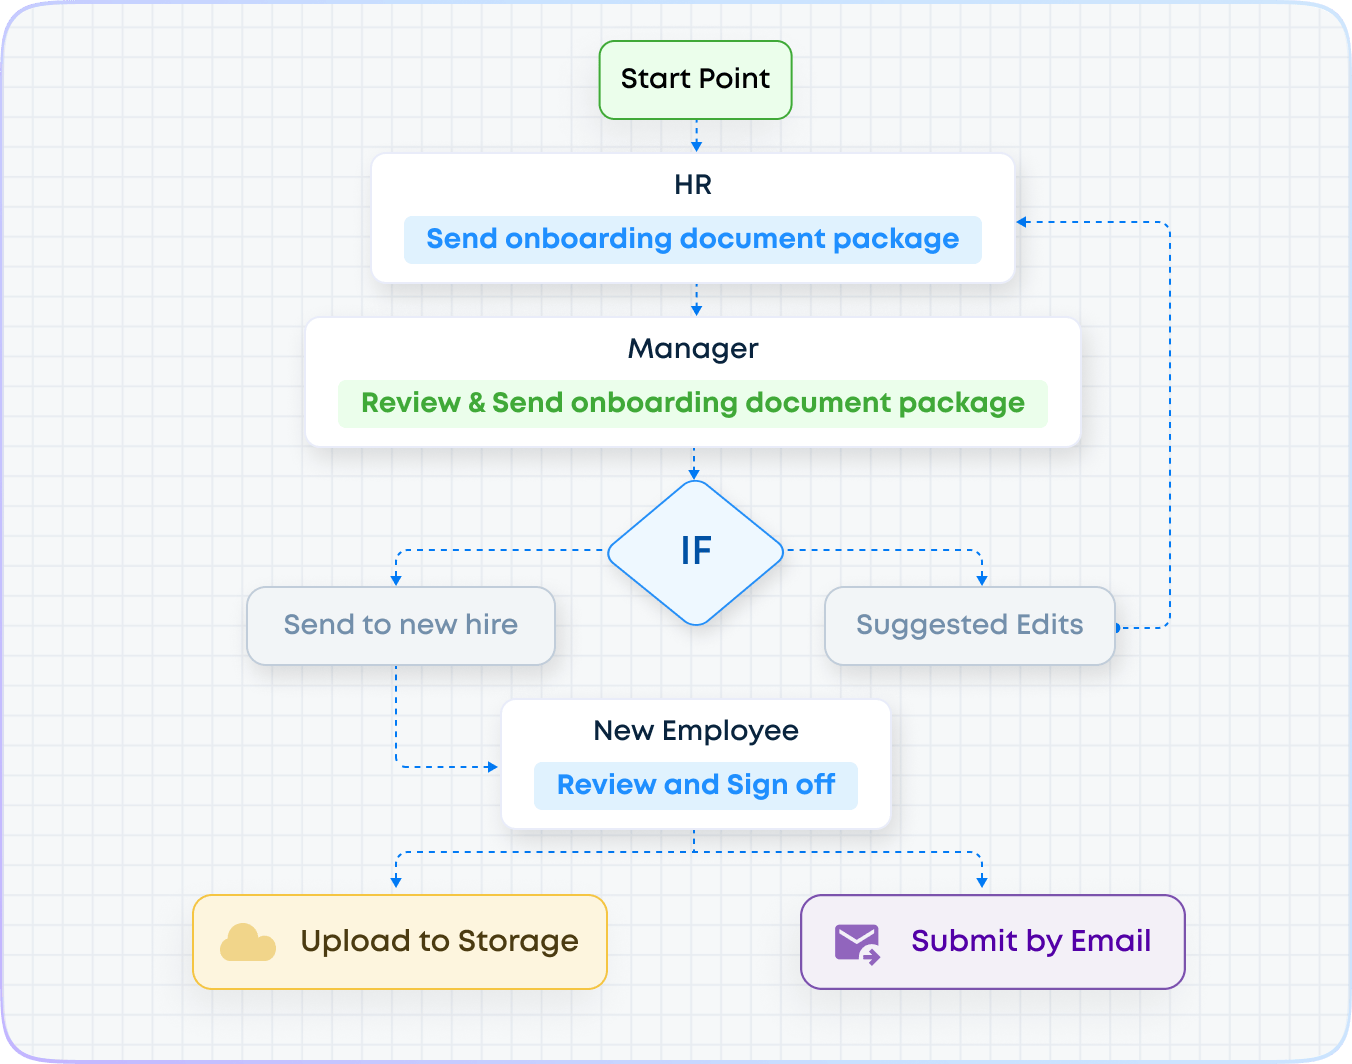The image size is (1352, 1064).
Task: Click the arrowhead pointing down to Send to new hire
Action: coord(396,579)
